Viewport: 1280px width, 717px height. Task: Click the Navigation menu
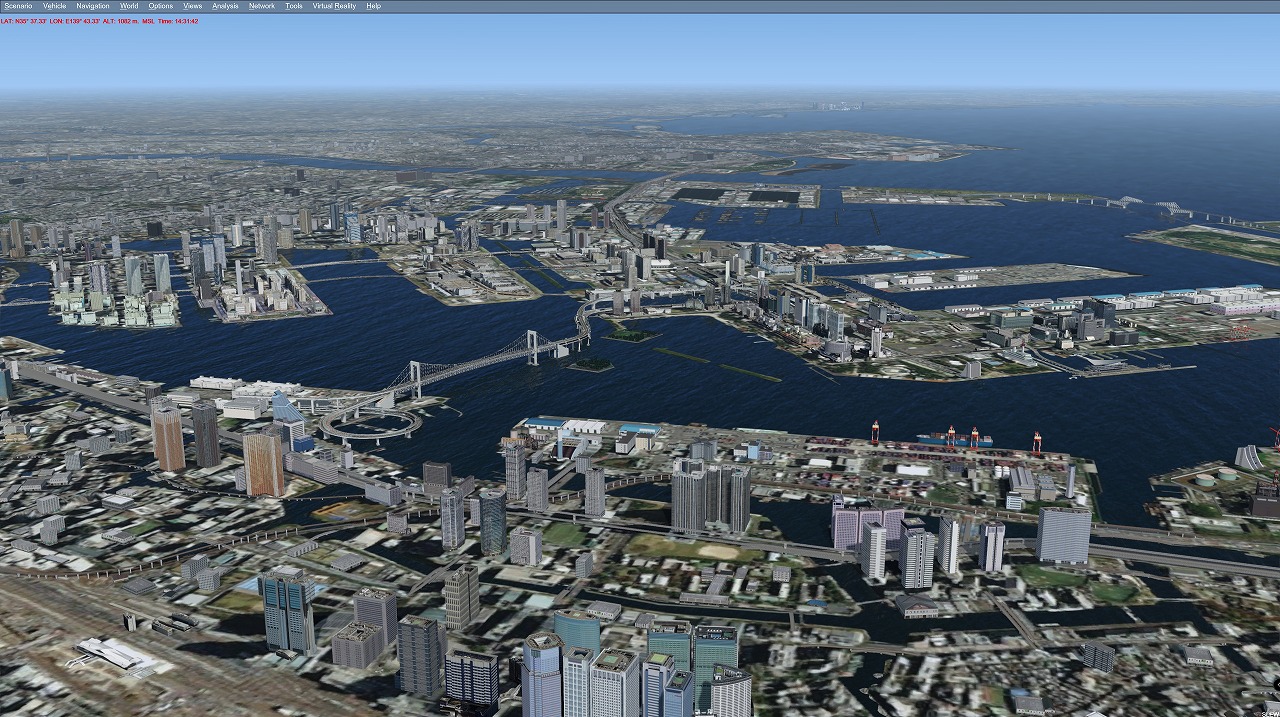pyautogui.click(x=93, y=6)
